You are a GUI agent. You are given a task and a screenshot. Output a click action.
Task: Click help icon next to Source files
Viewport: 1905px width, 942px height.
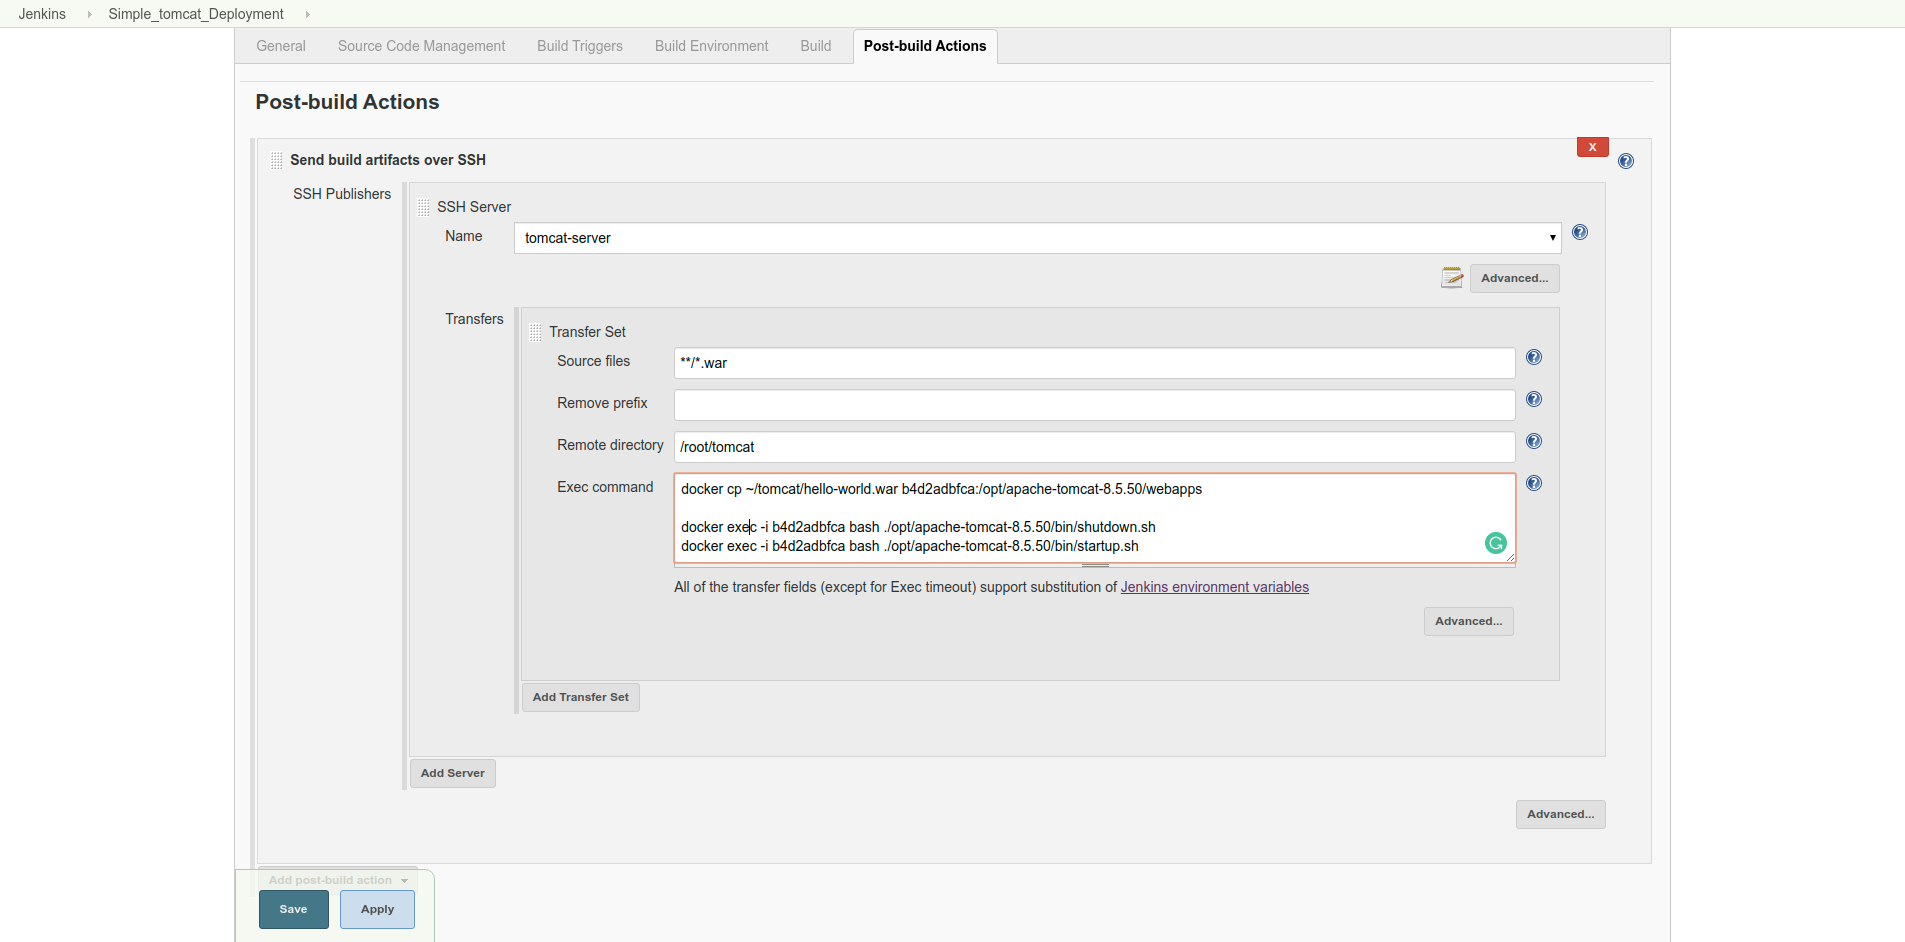1533,358
